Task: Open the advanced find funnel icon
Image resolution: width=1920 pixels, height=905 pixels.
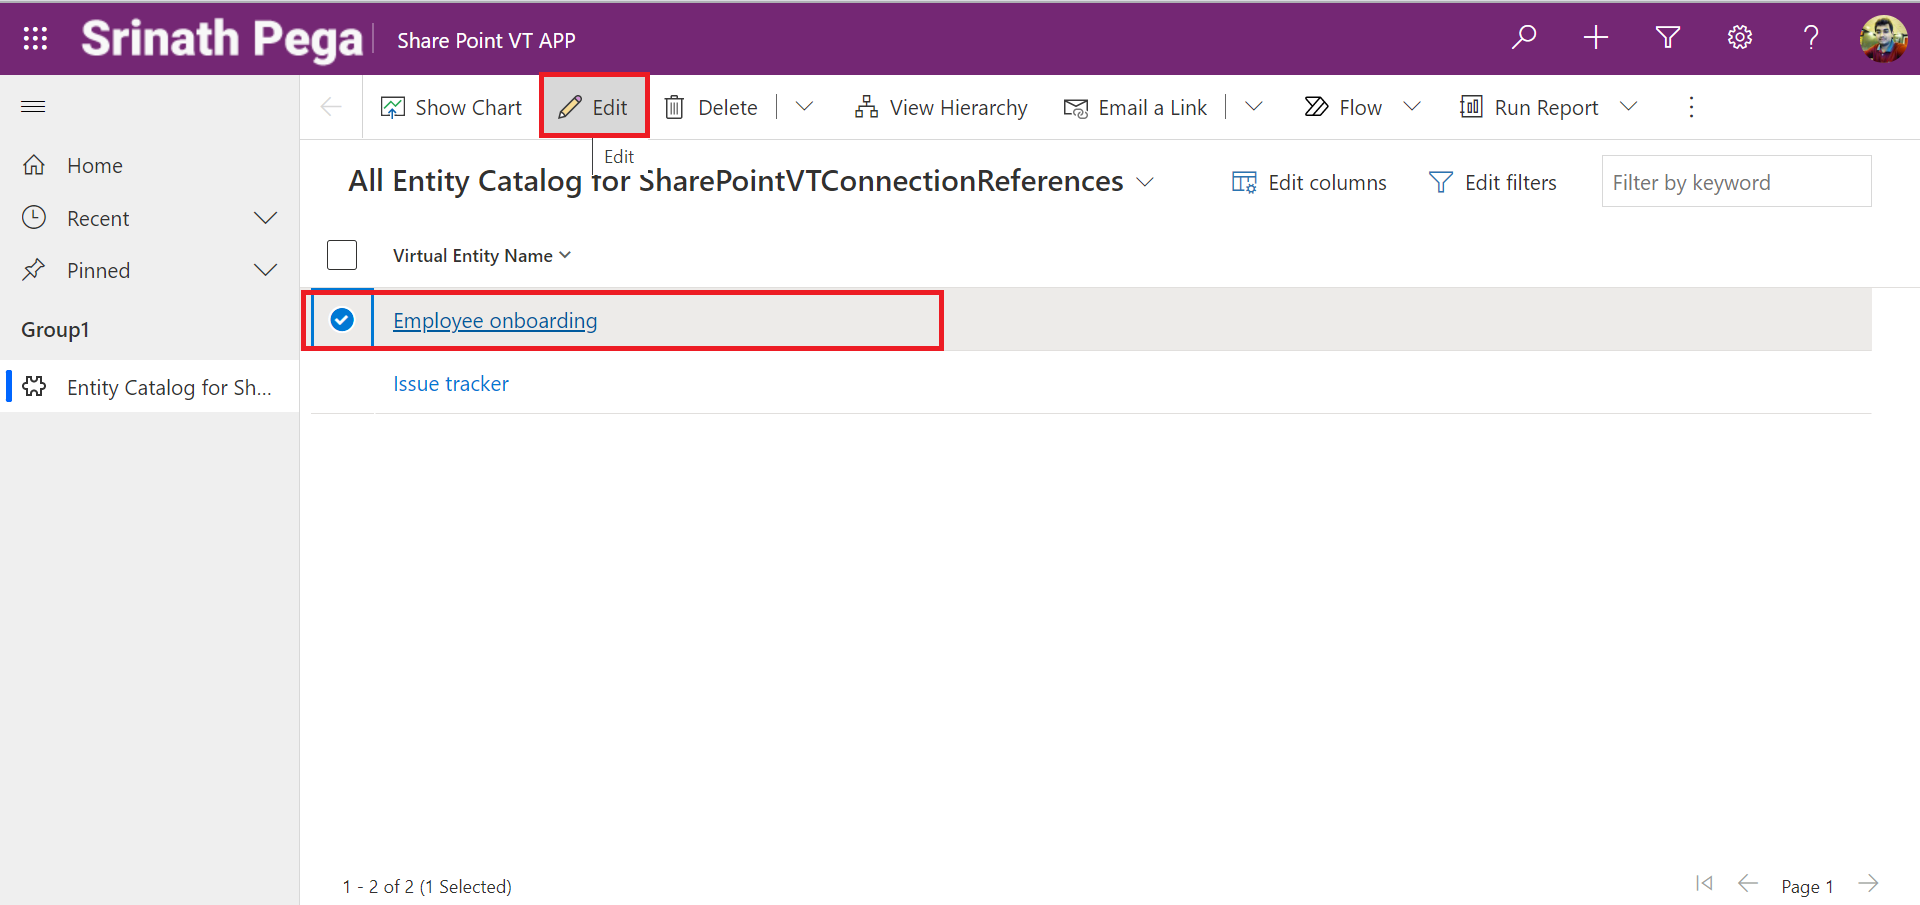Action: pos(1667,38)
